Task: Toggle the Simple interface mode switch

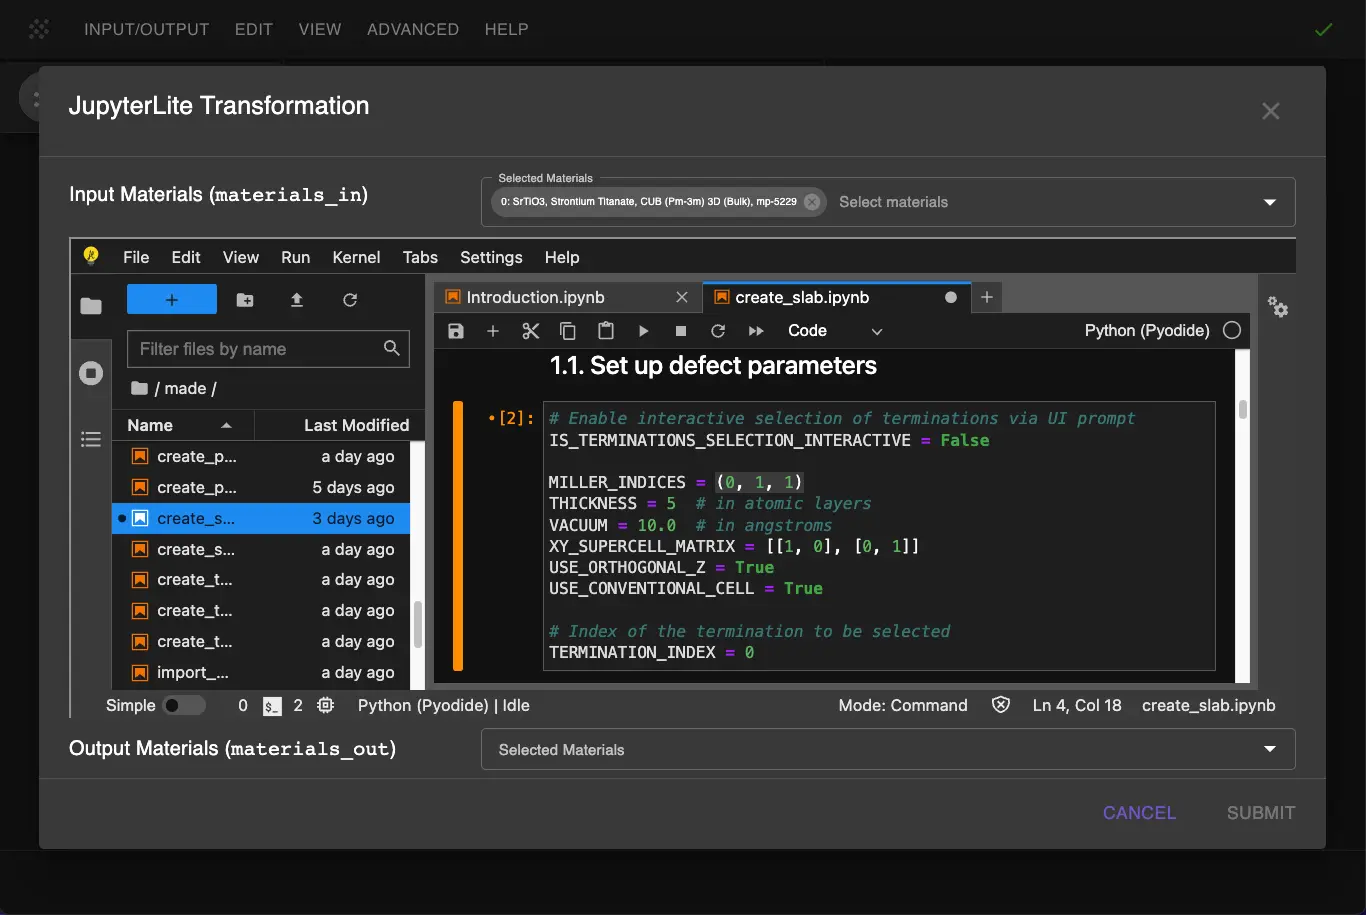Action: click(x=186, y=705)
